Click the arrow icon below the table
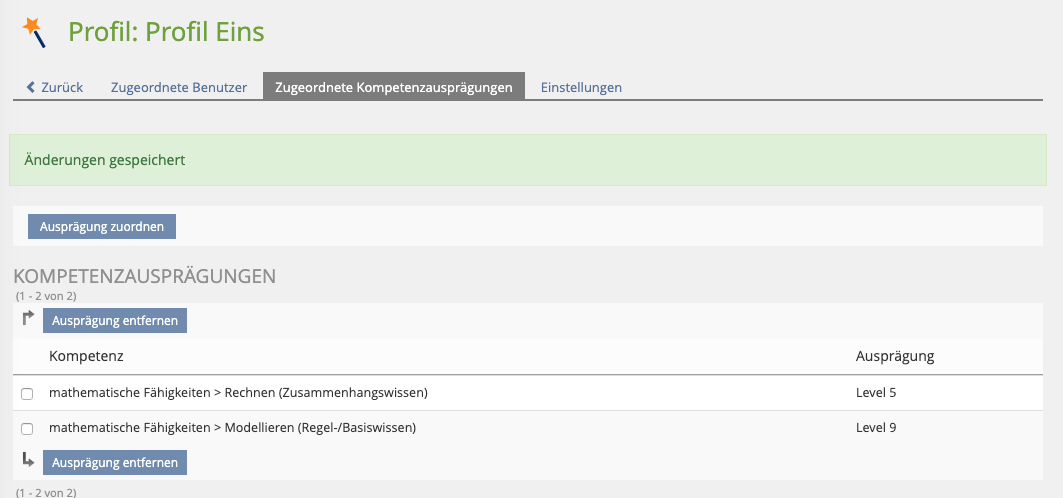The width and height of the screenshot is (1063, 498). coord(28,460)
